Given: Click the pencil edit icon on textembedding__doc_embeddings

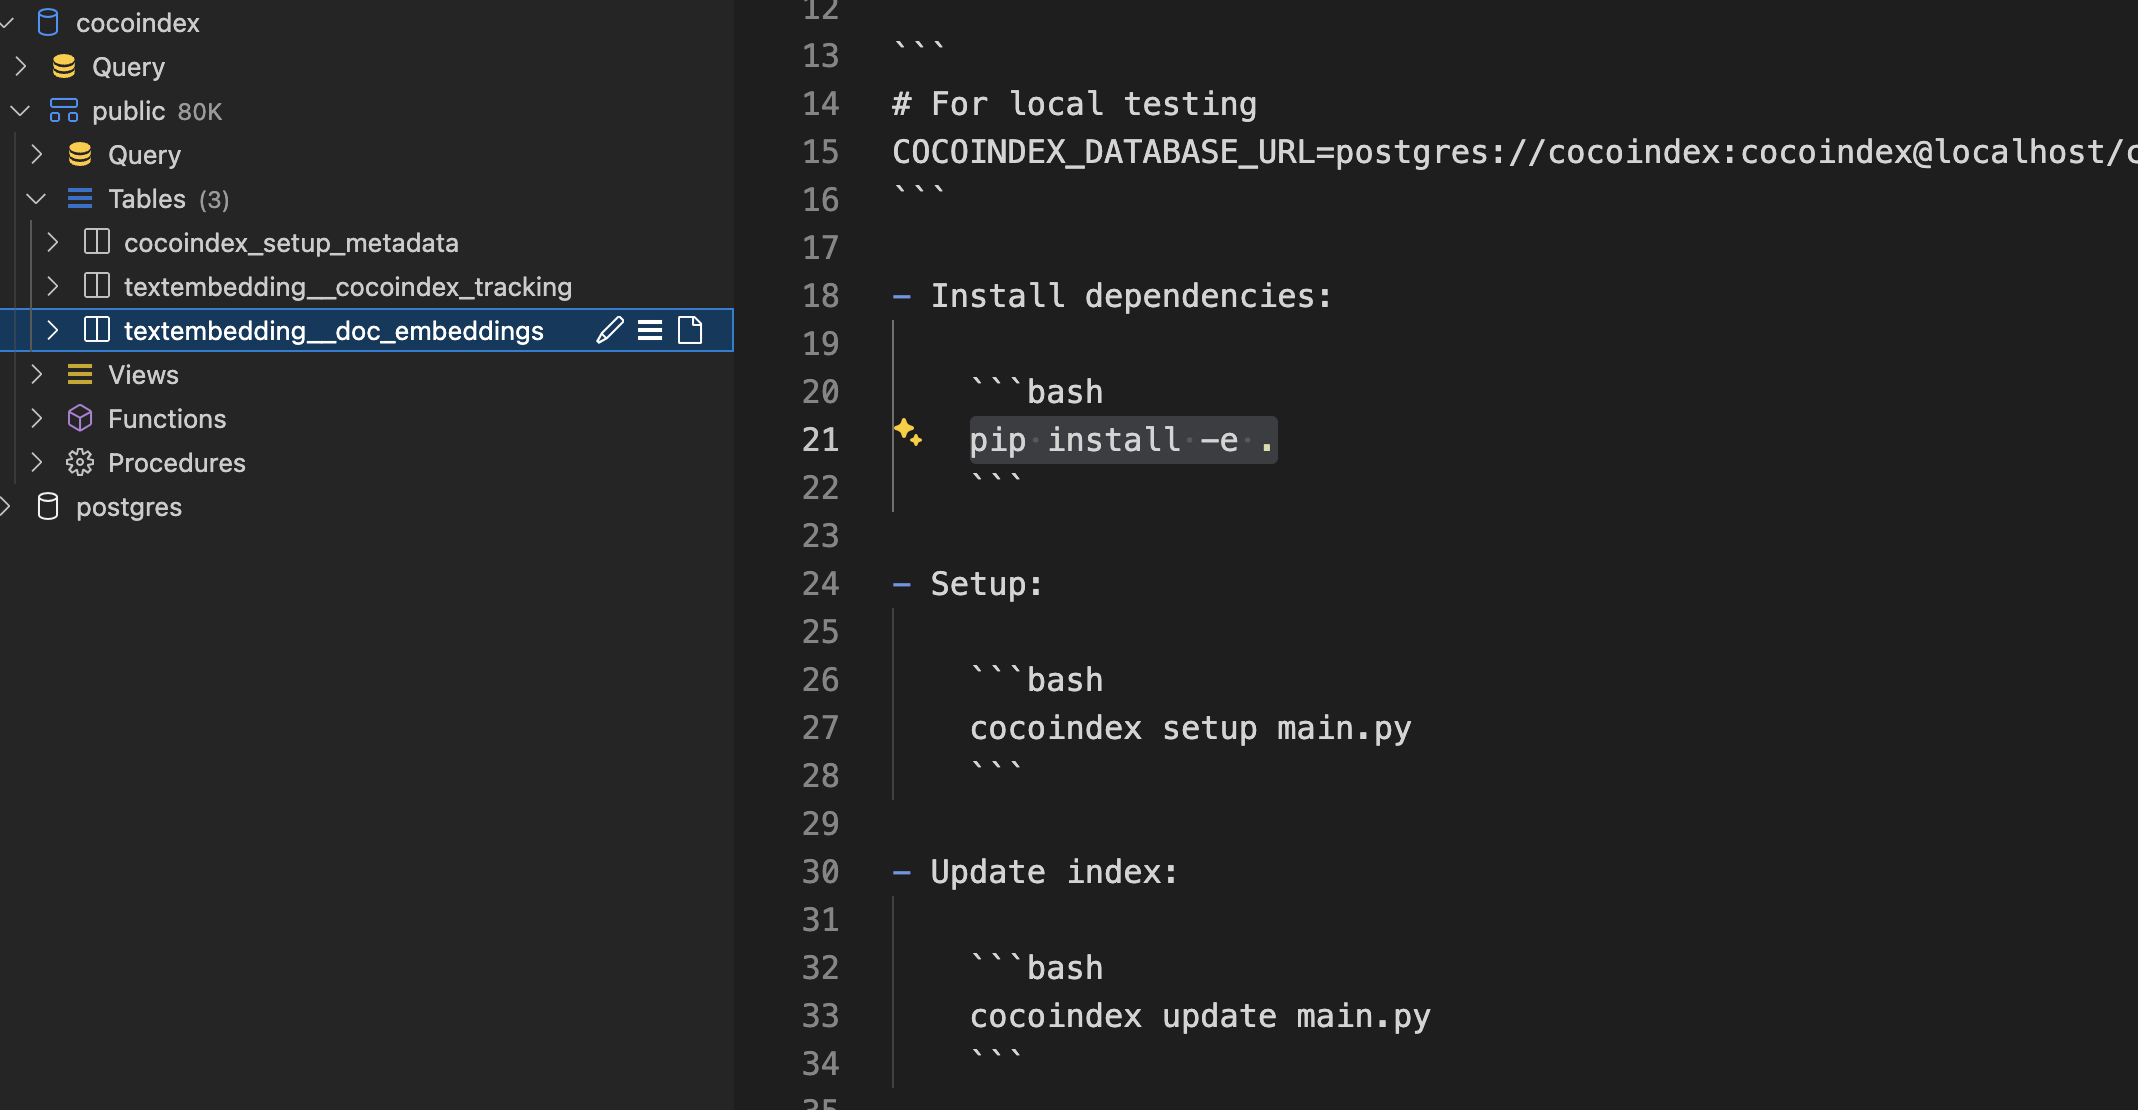Looking at the screenshot, I should (609, 330).
